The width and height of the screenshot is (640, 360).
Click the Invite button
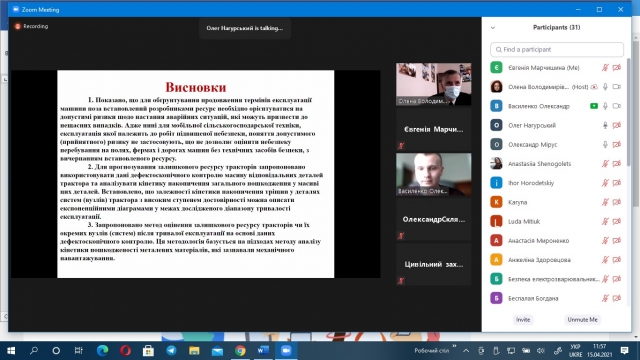tap(523, 320)
